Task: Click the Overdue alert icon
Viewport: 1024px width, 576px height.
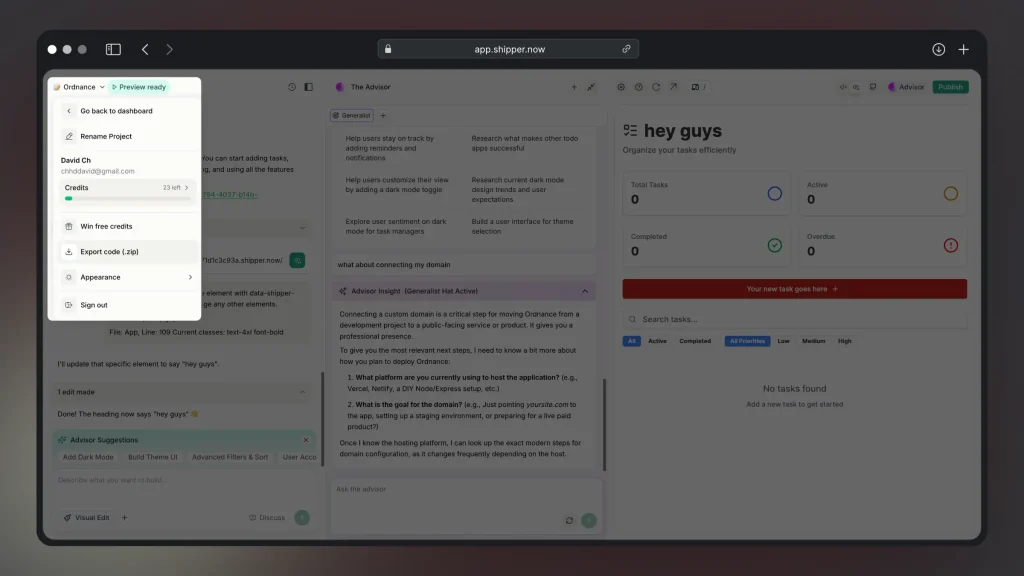Action: (x=951, y=246)
